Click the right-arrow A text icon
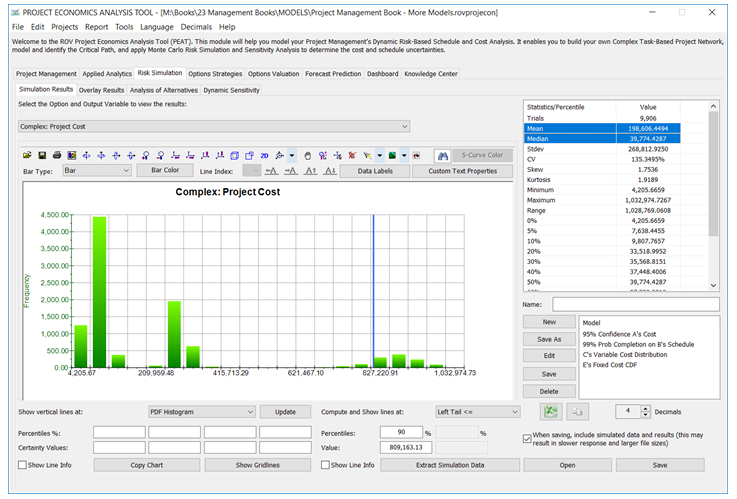The image size is (737, 499). pos(291,171)
